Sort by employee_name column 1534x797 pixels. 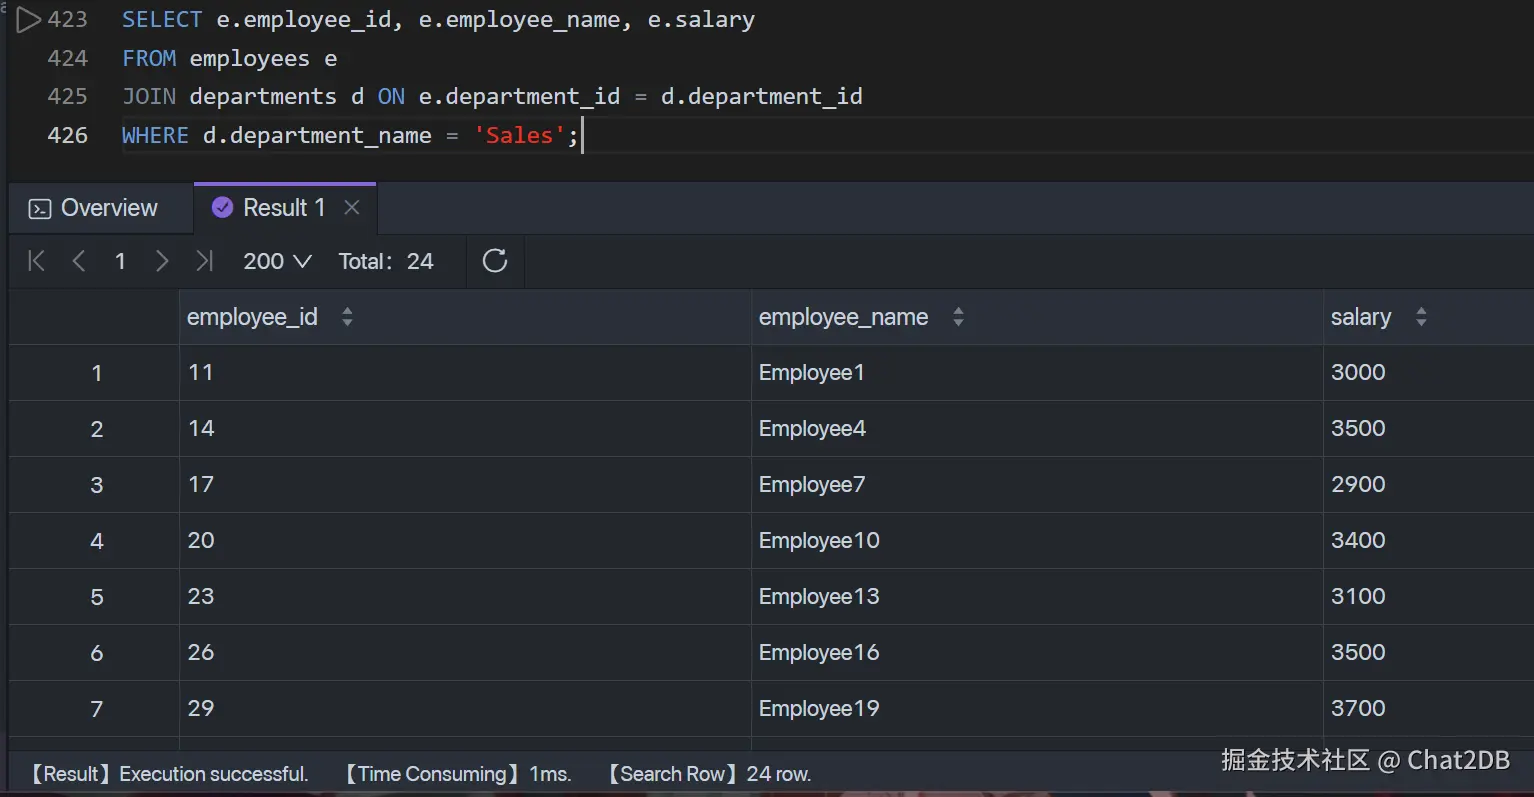958,317
